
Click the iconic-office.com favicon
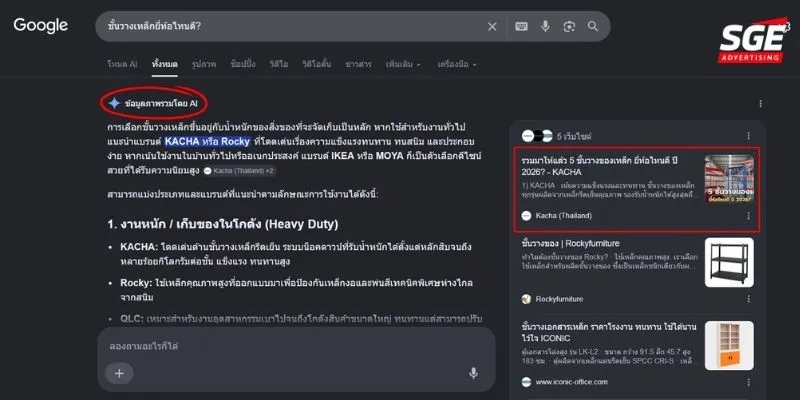click(527, 382)
